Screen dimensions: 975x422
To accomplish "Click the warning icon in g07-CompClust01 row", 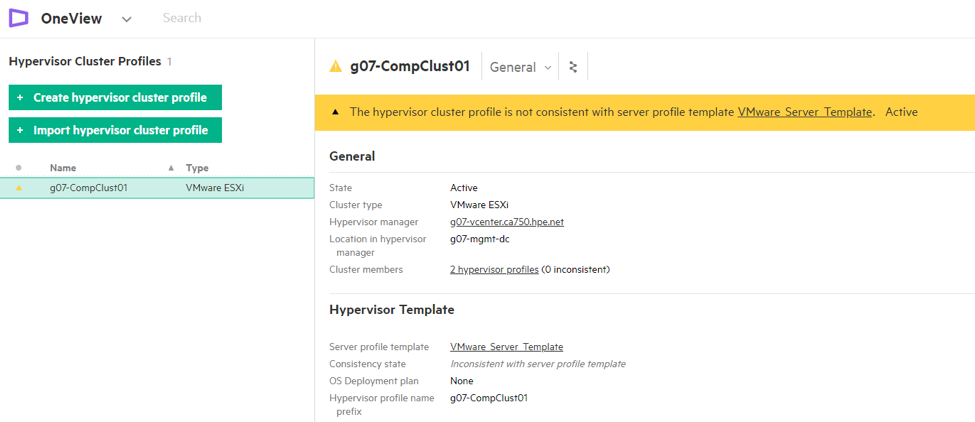I will click(19, 188).
